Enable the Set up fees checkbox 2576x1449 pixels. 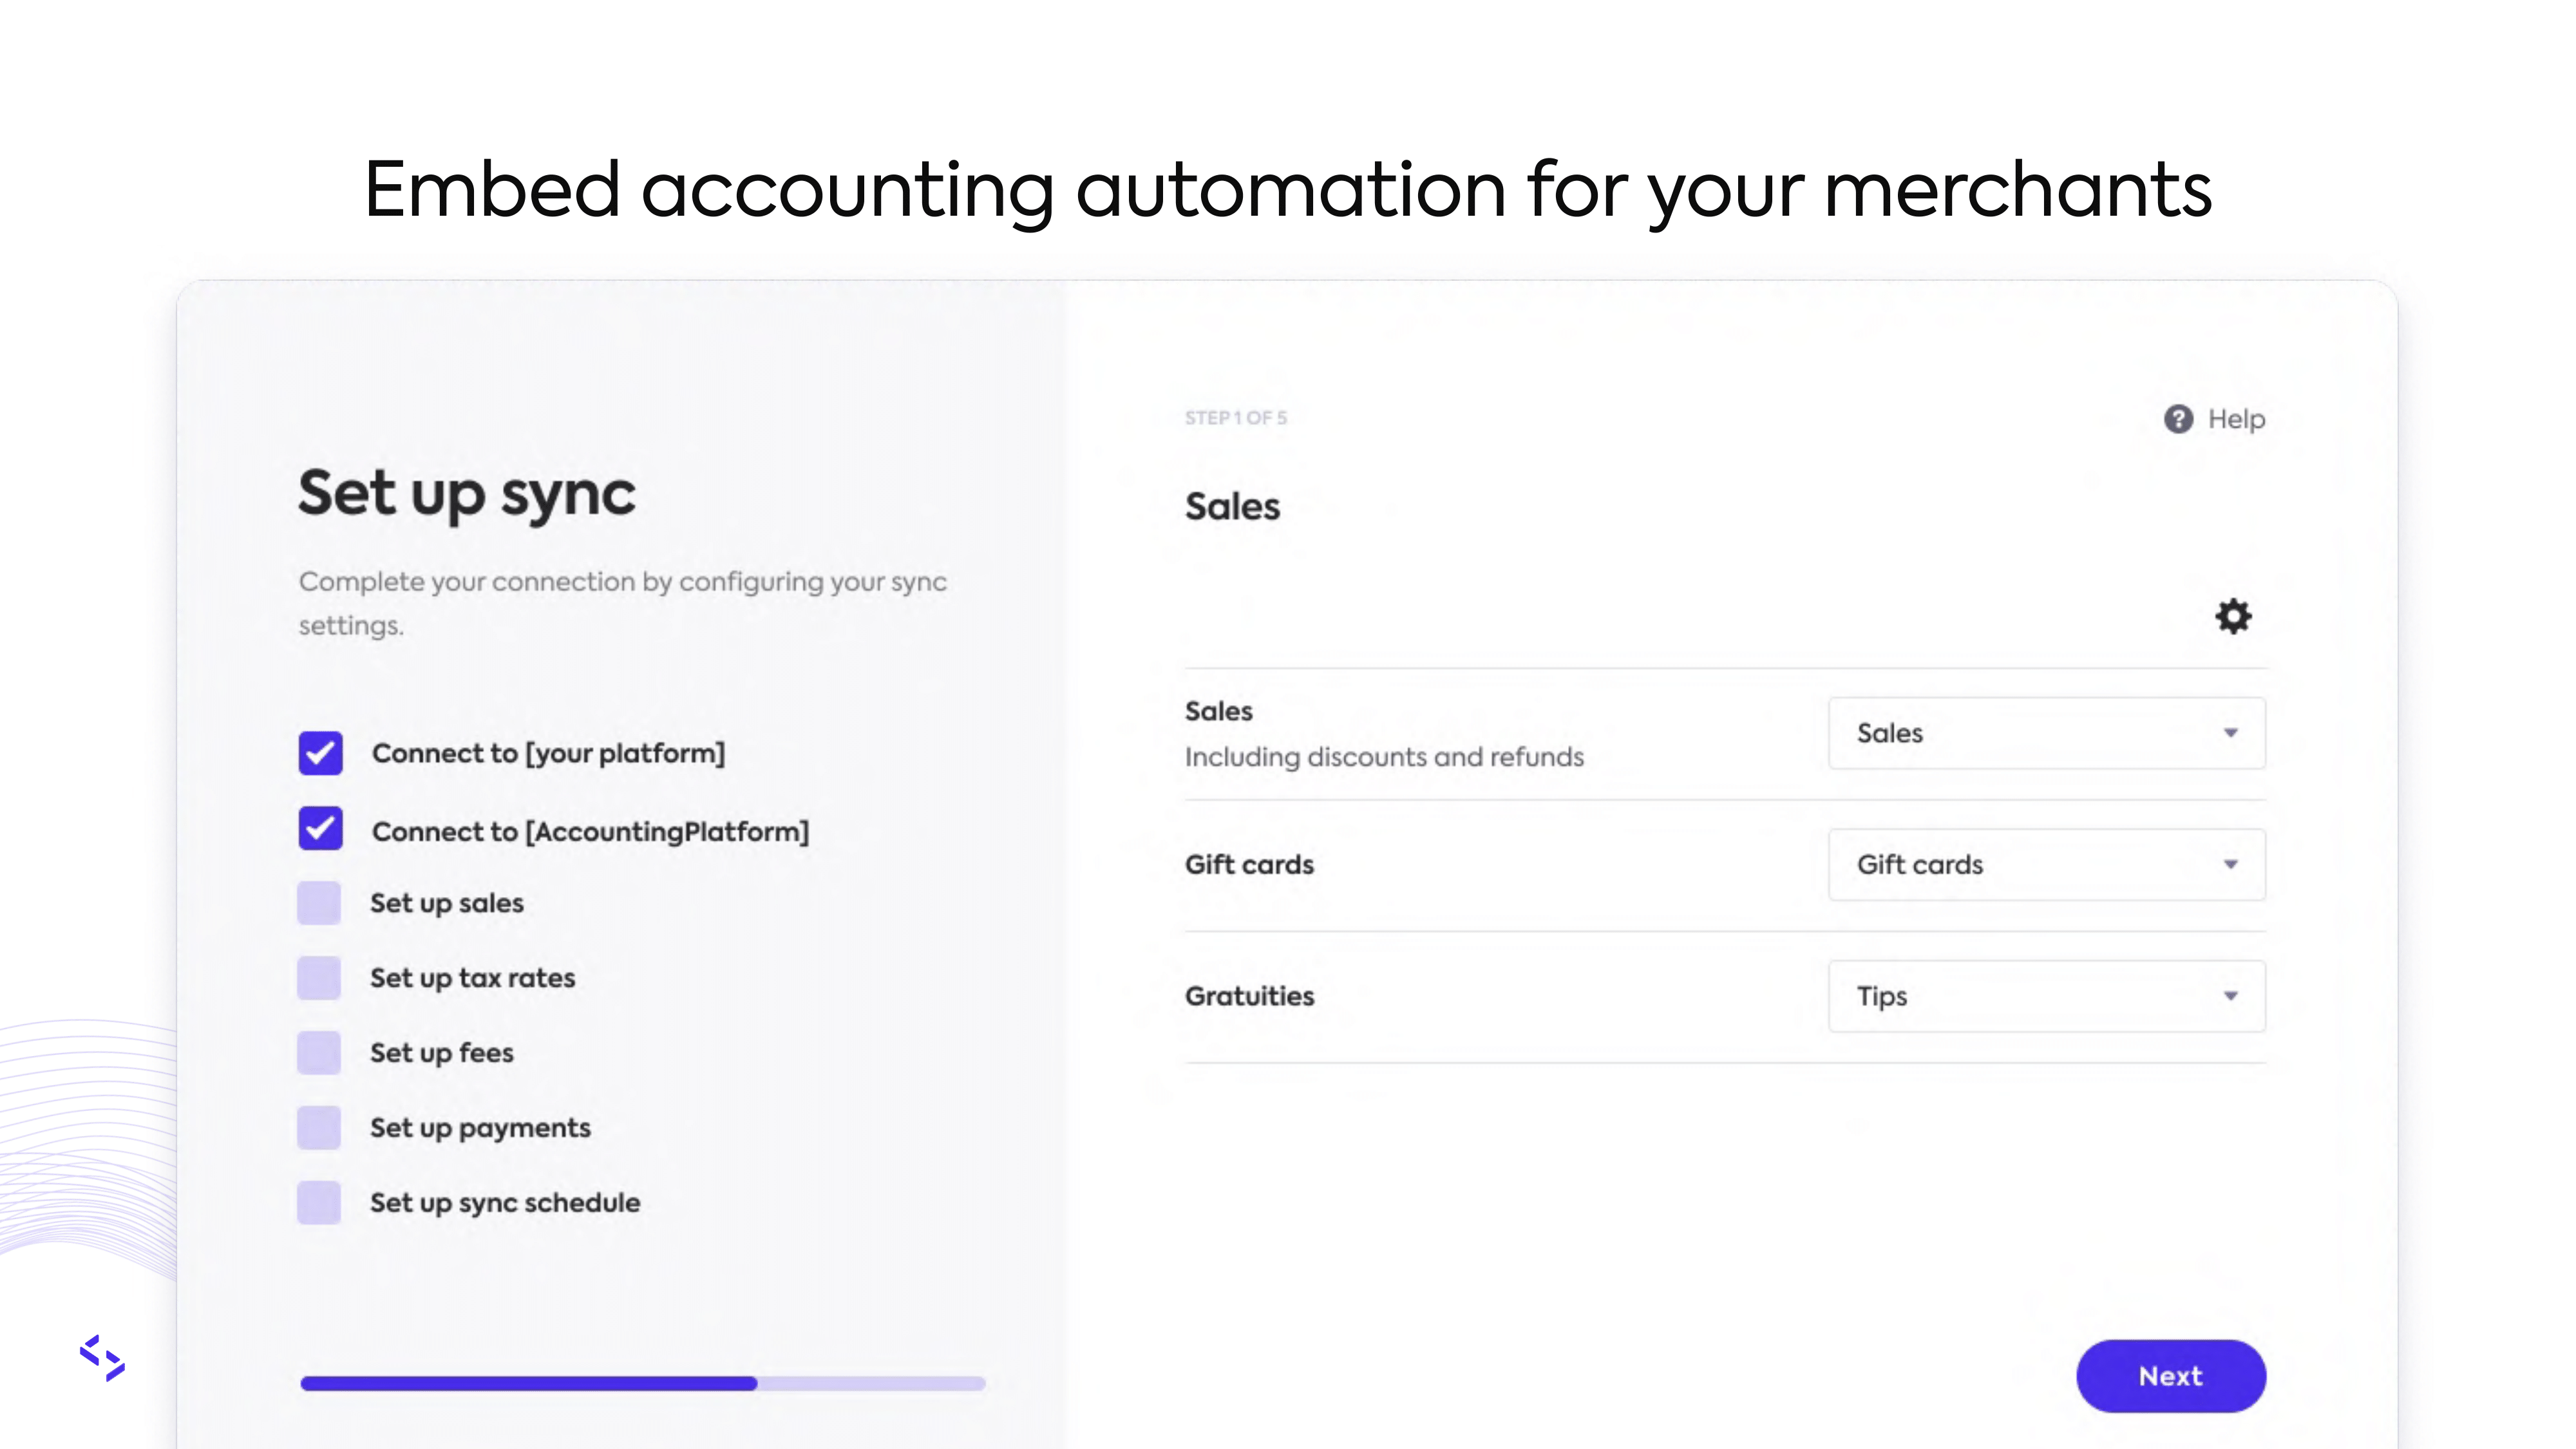point(319,1053)
